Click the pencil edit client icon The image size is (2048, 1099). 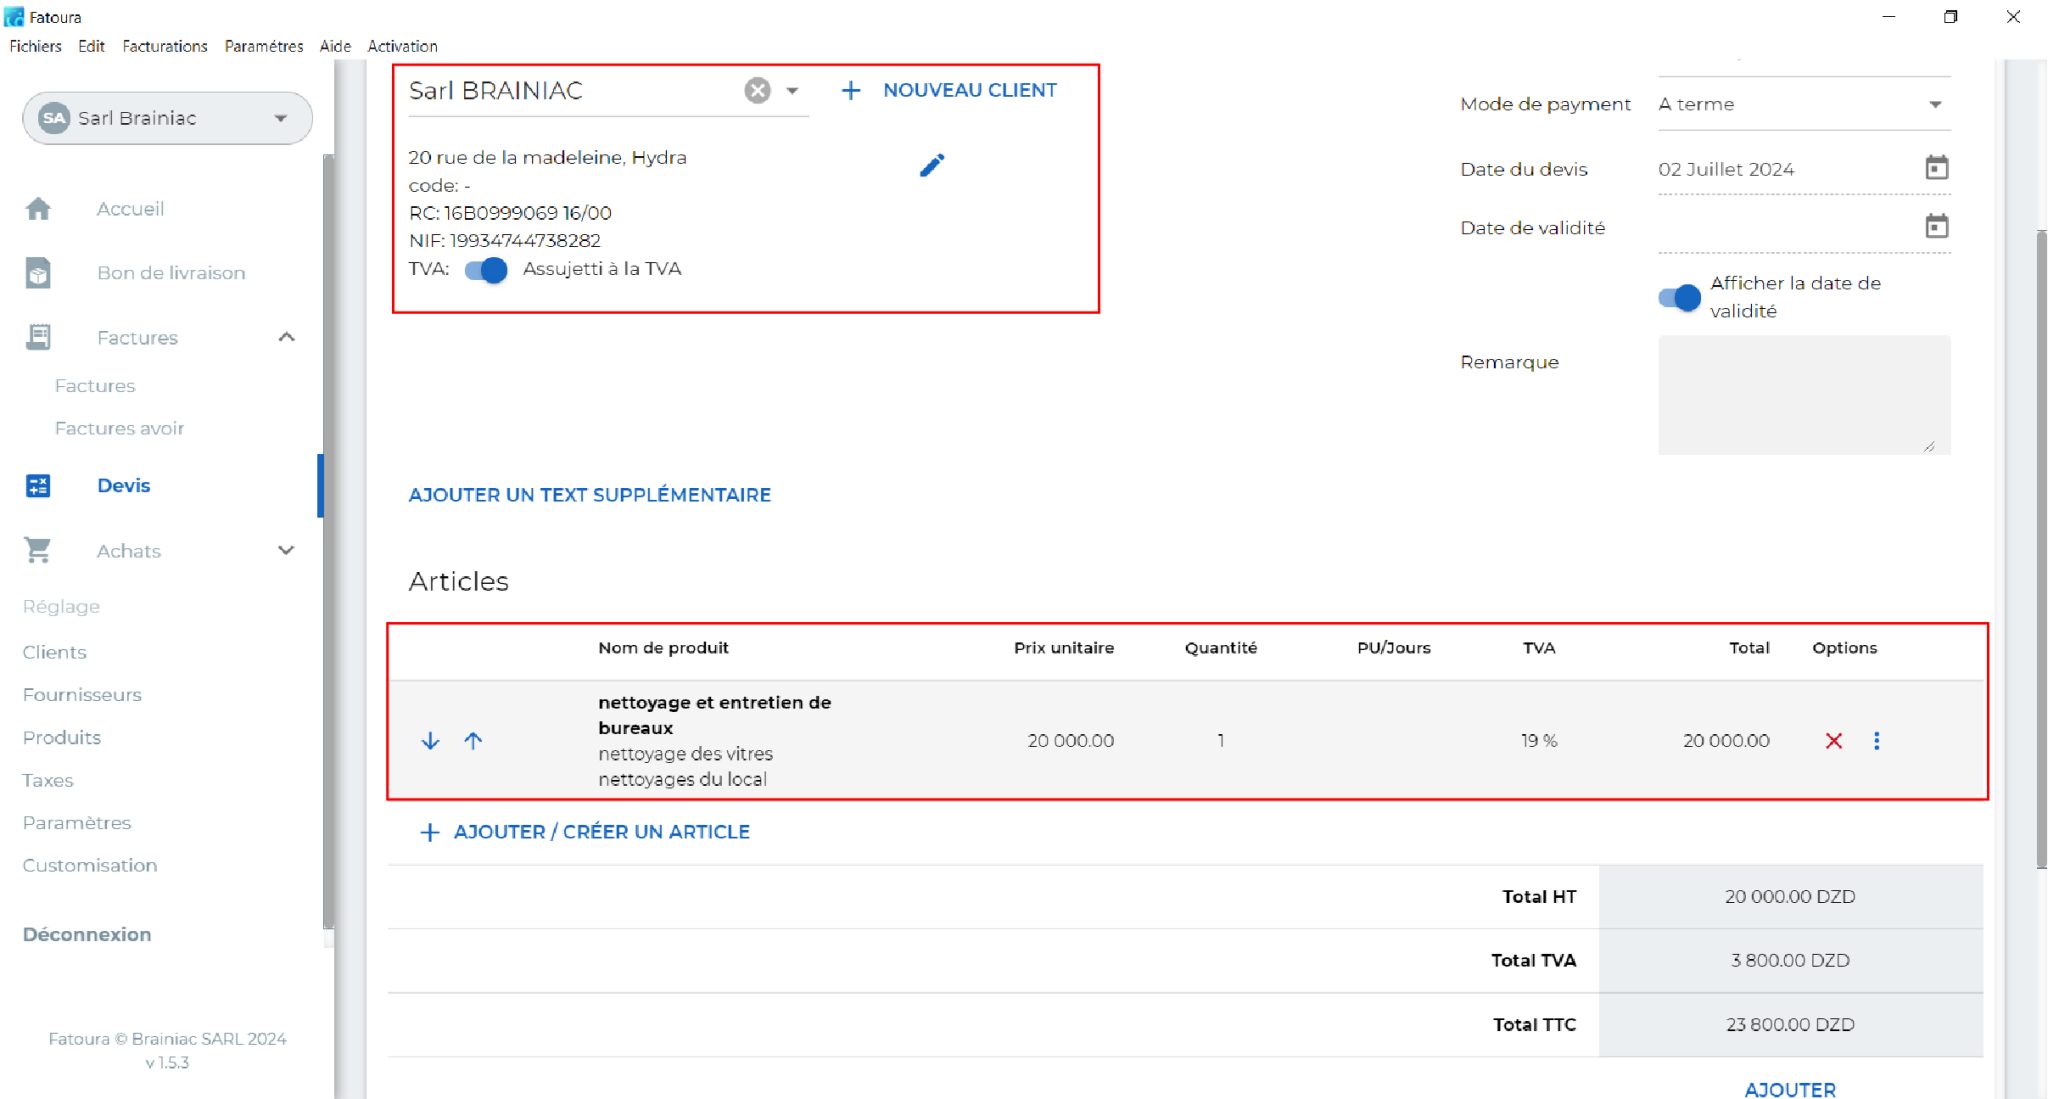coord(931,165)
